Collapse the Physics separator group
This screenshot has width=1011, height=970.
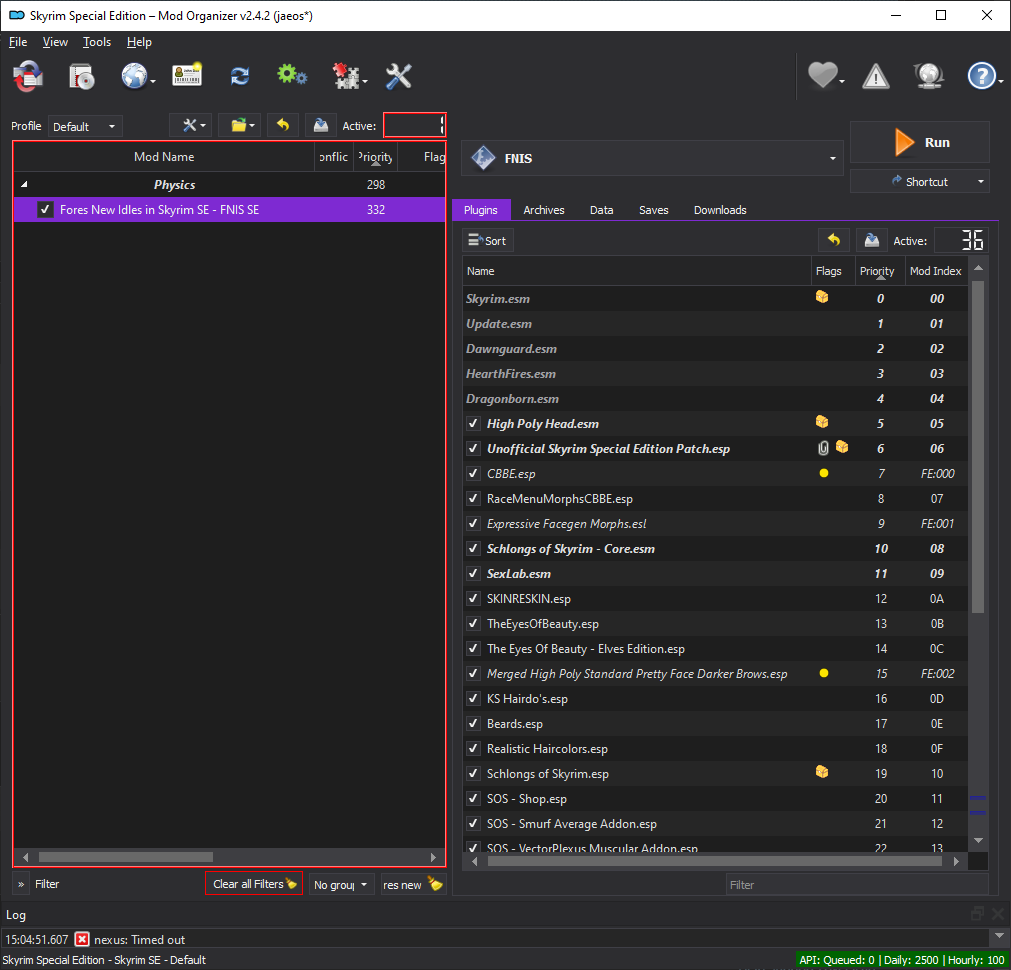pyautogui.click(x=24, y=184)
